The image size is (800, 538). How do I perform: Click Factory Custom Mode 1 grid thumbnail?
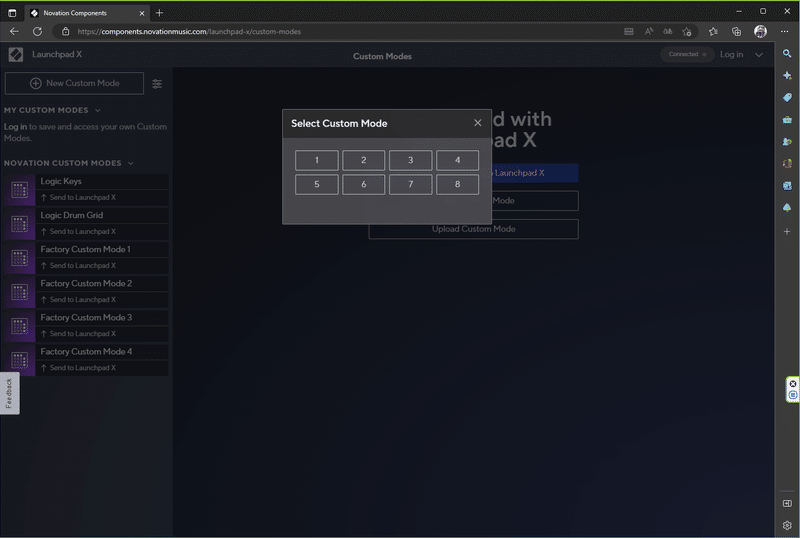[20, 258]
